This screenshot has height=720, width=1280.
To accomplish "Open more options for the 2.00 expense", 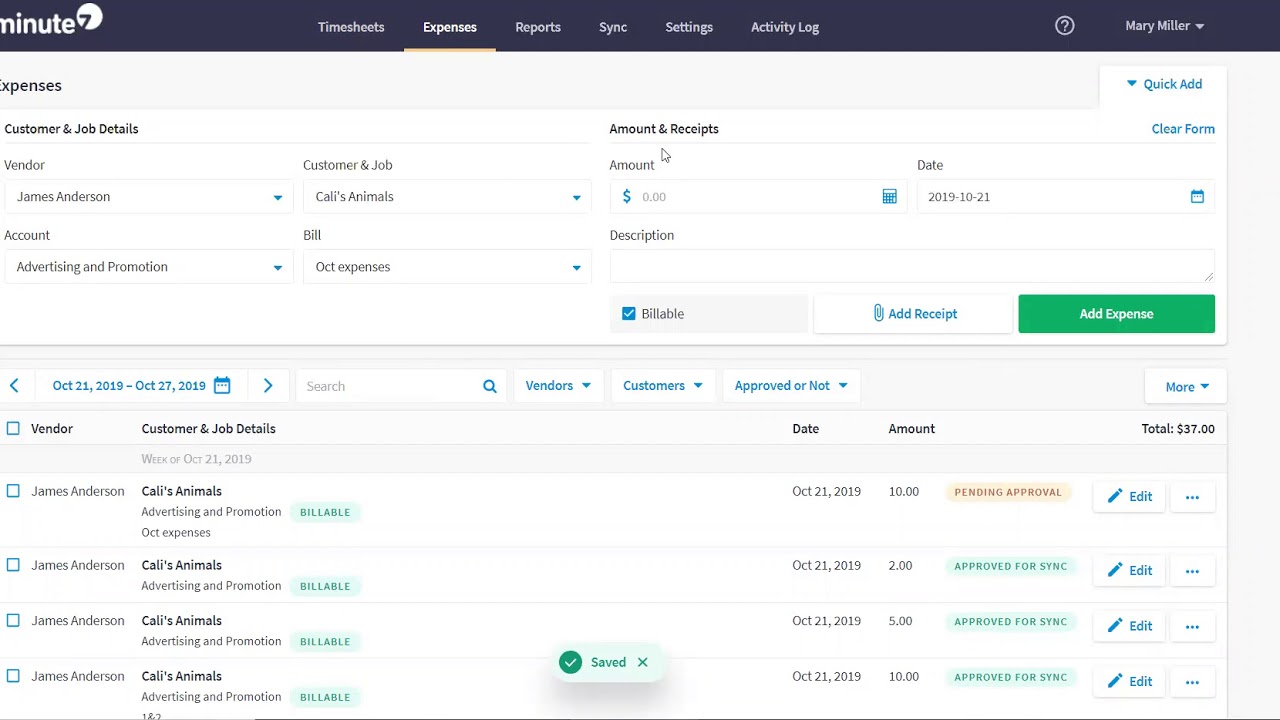I will (1192, 571).
